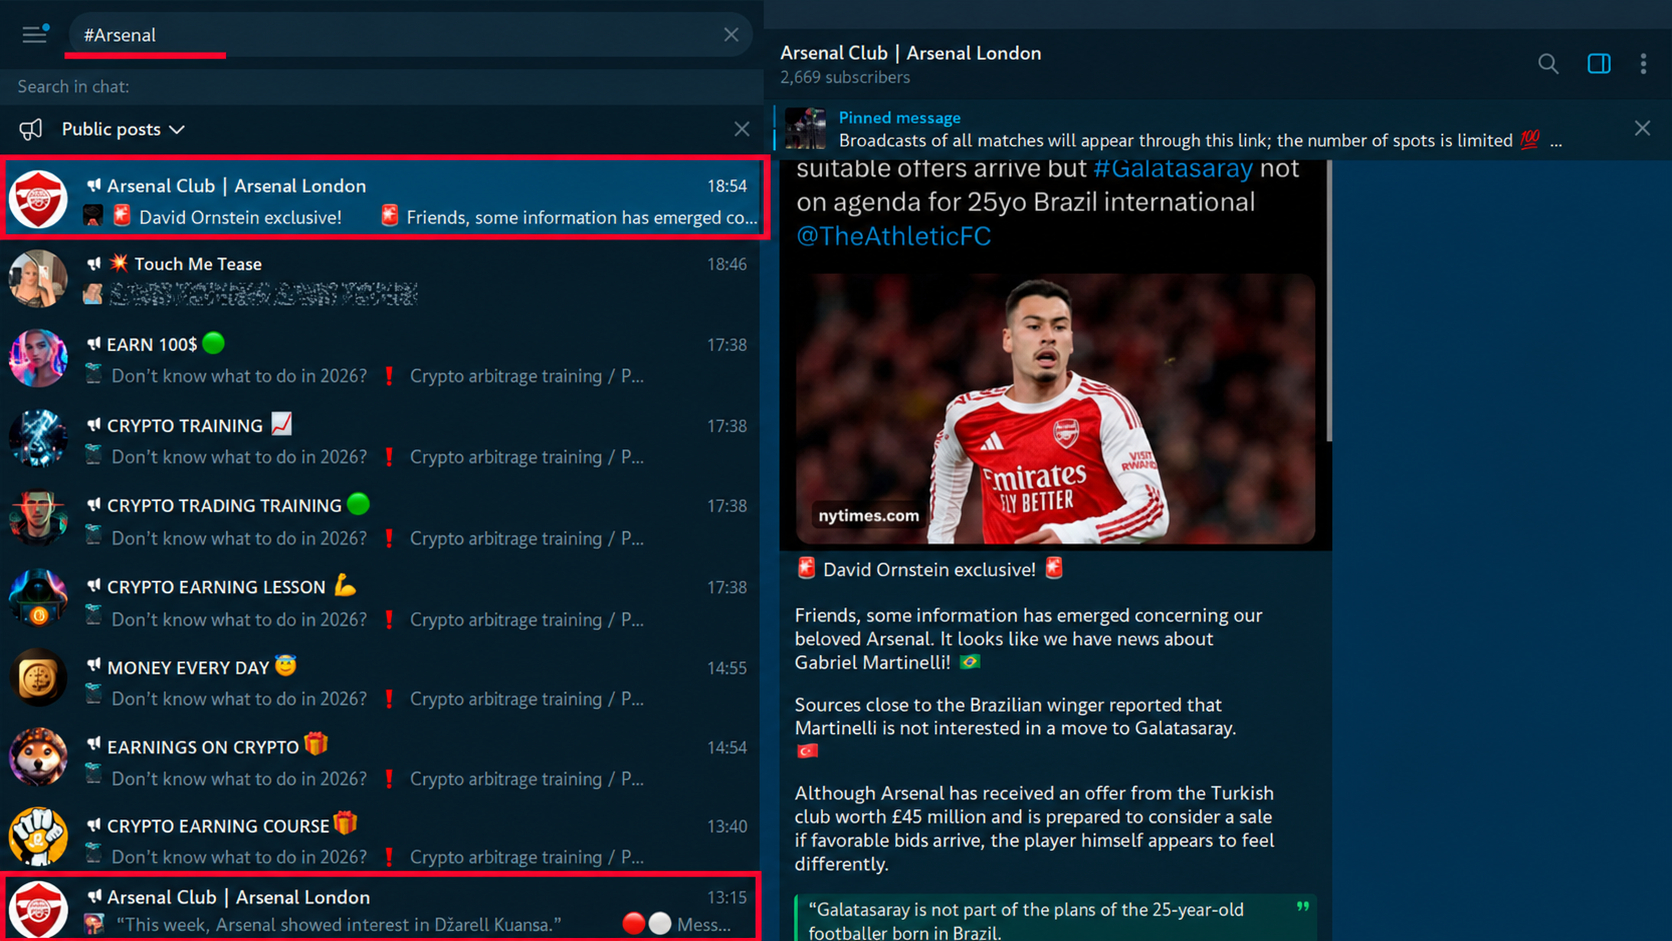The width and height of the screenshot is (1672, 941).
Task: Open the CRYPTO EARNING LESSON result
Action: click(381, 602)
